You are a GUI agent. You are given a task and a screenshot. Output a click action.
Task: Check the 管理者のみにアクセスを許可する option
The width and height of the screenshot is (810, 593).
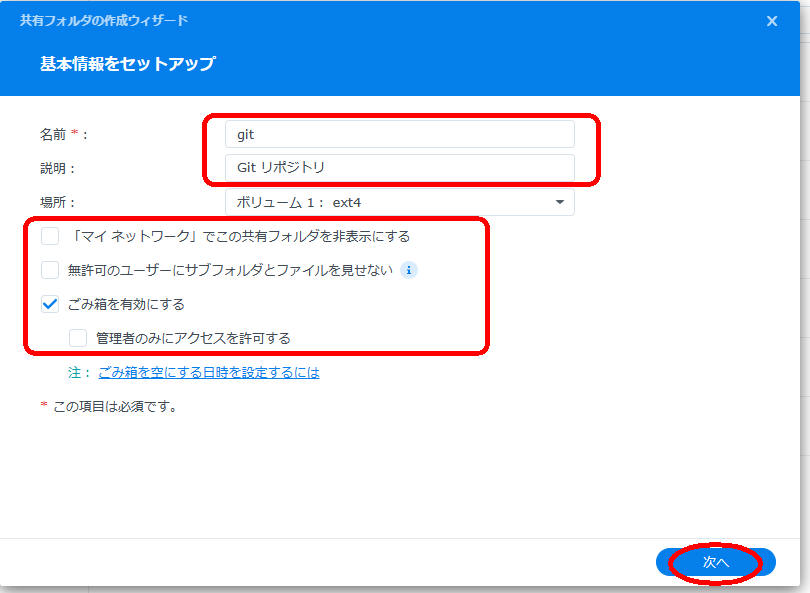click(x=78, y=338)
